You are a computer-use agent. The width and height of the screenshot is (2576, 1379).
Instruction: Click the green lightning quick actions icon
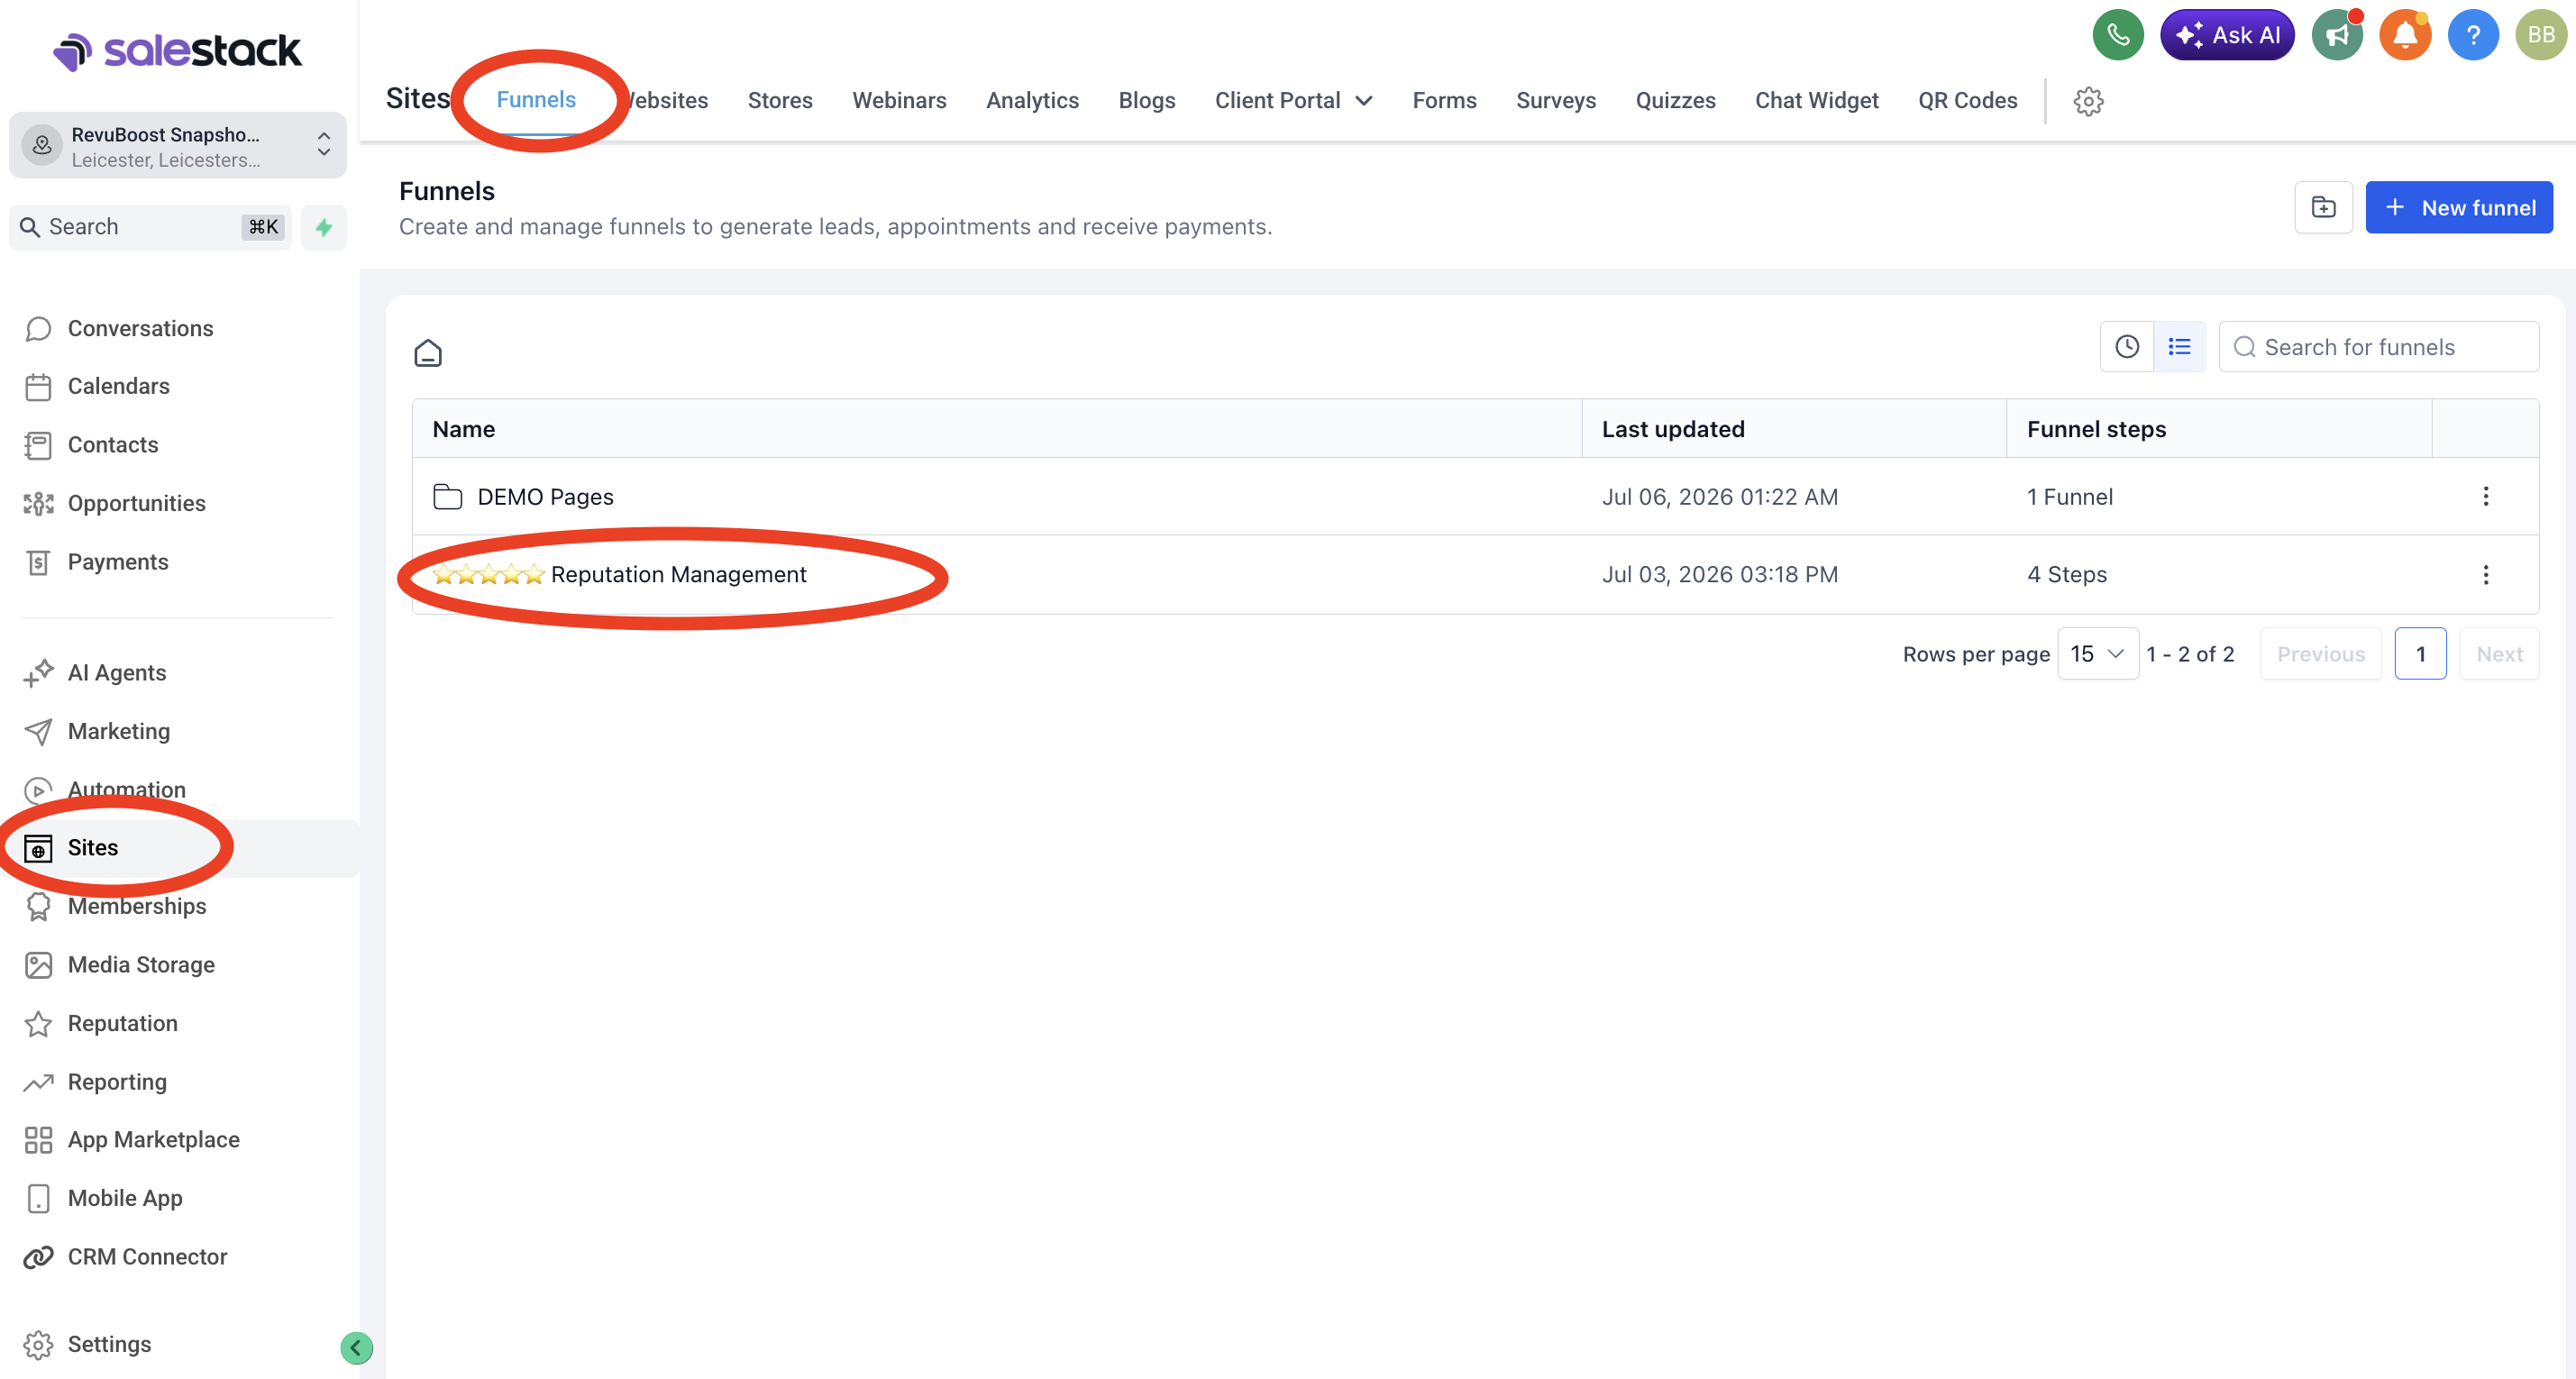coord(324,227)
